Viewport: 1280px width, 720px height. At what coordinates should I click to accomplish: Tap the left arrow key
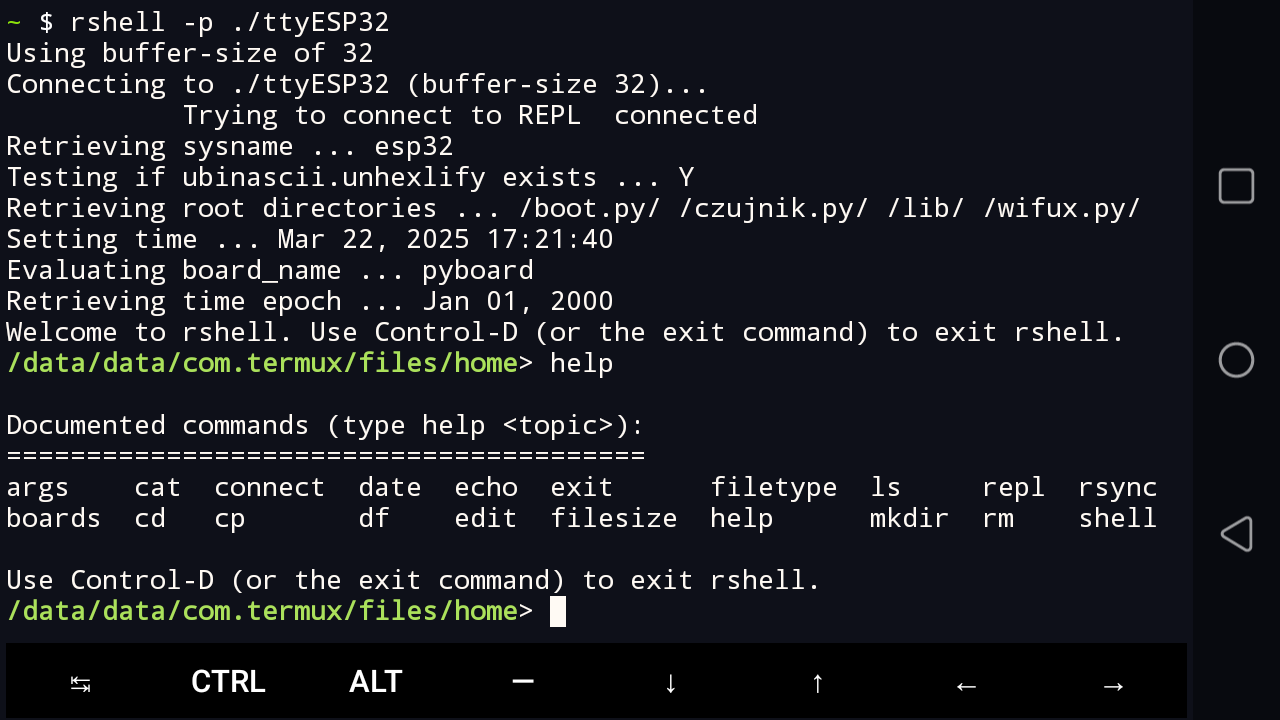[966, 685]
